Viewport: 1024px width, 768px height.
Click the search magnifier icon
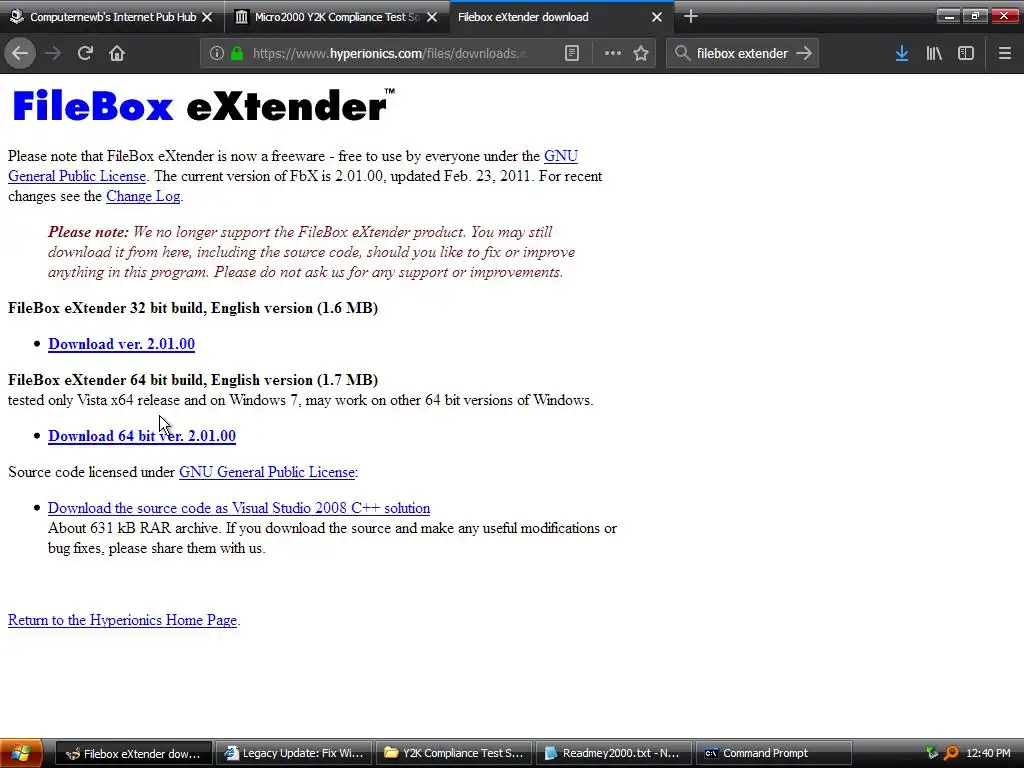(x=682, y=54)
